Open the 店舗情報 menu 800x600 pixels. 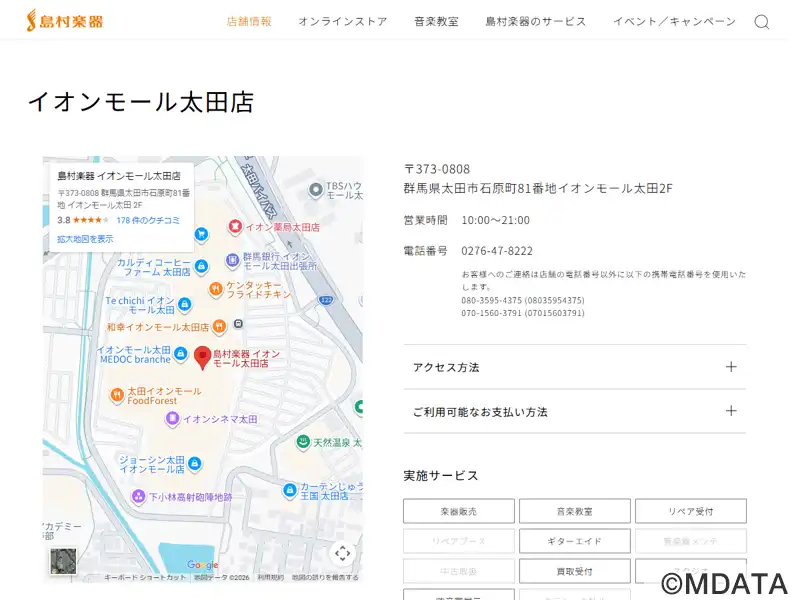click(x=249, y=21)
